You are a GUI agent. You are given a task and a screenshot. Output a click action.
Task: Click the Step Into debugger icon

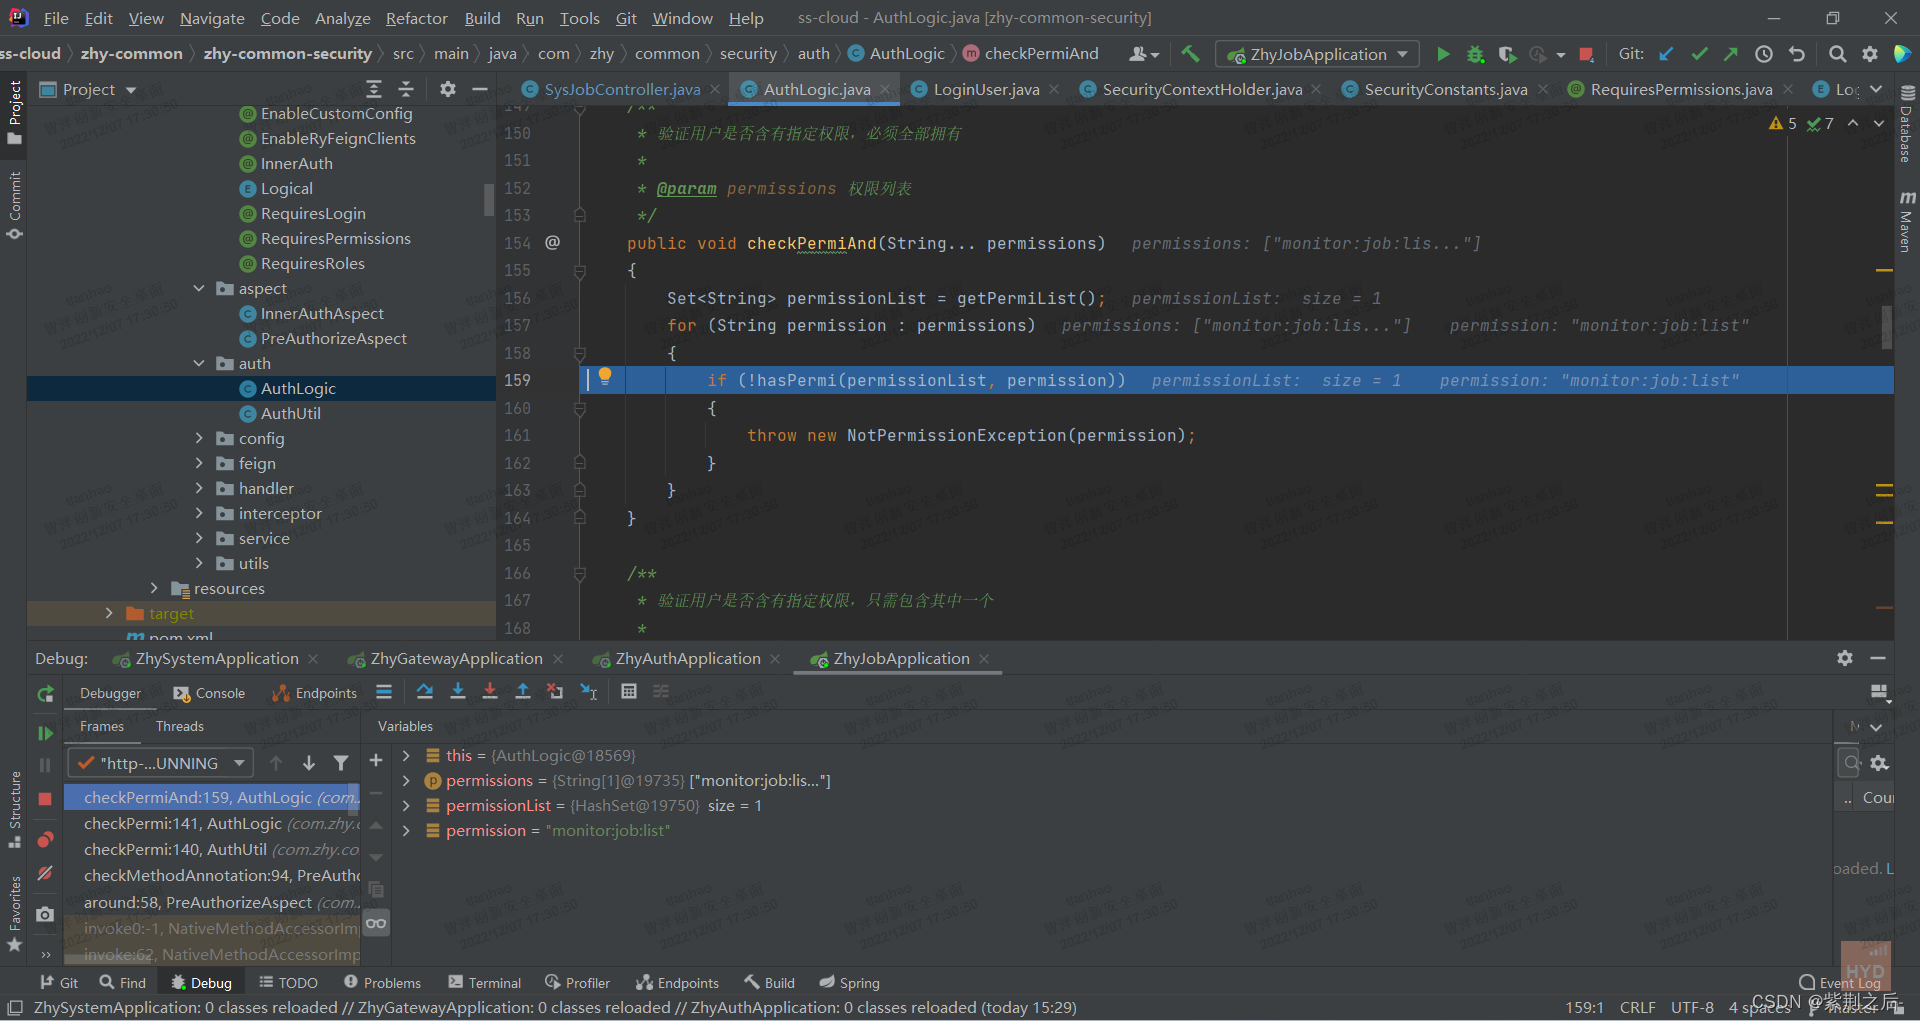[458, 691]
